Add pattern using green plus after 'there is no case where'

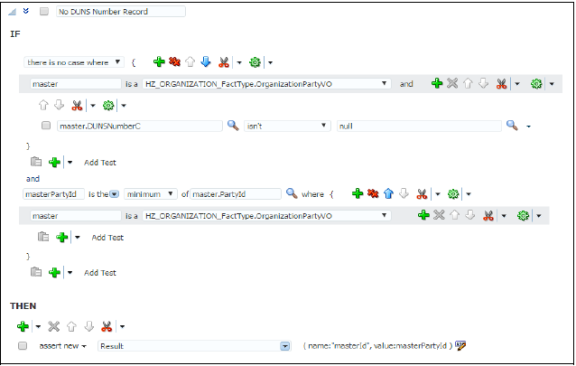pyautogui.click(x=159, y=62)
